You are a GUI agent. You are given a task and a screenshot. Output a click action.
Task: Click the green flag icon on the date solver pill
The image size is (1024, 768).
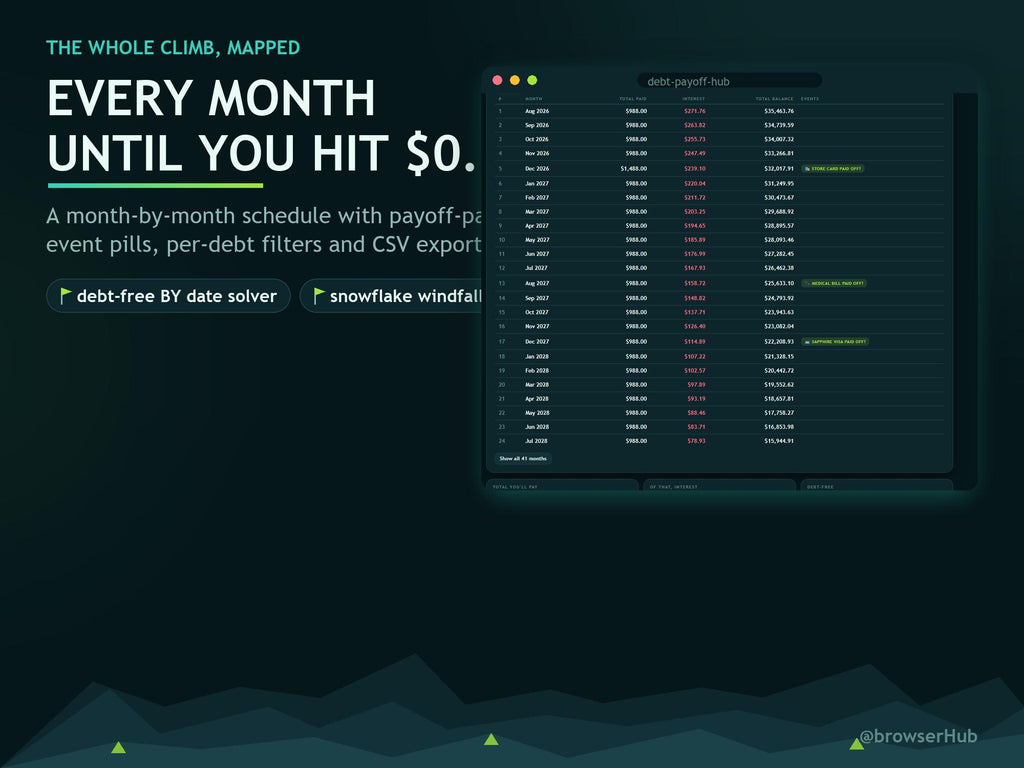[65, 296]
